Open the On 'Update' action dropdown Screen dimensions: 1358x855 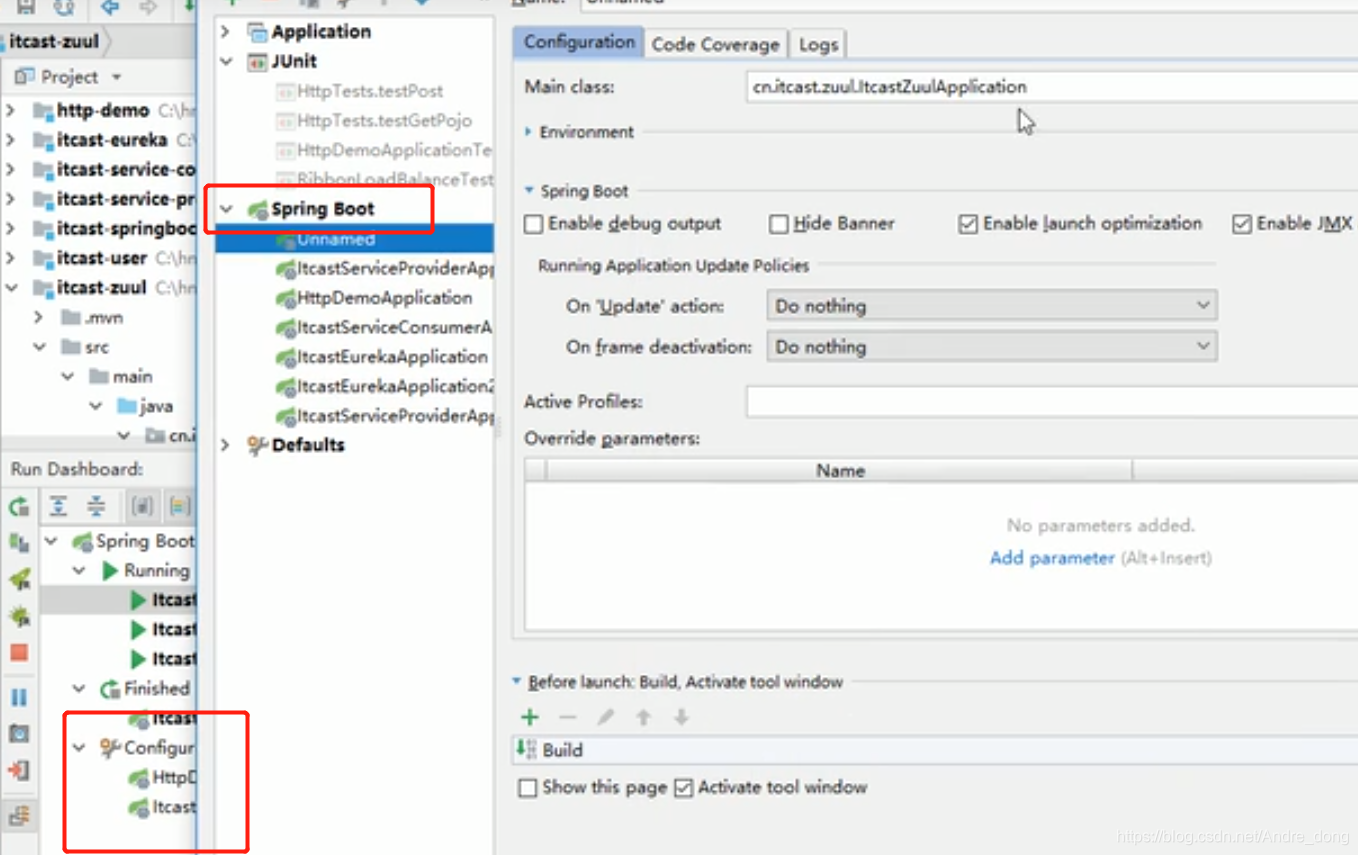click(992, 306)
